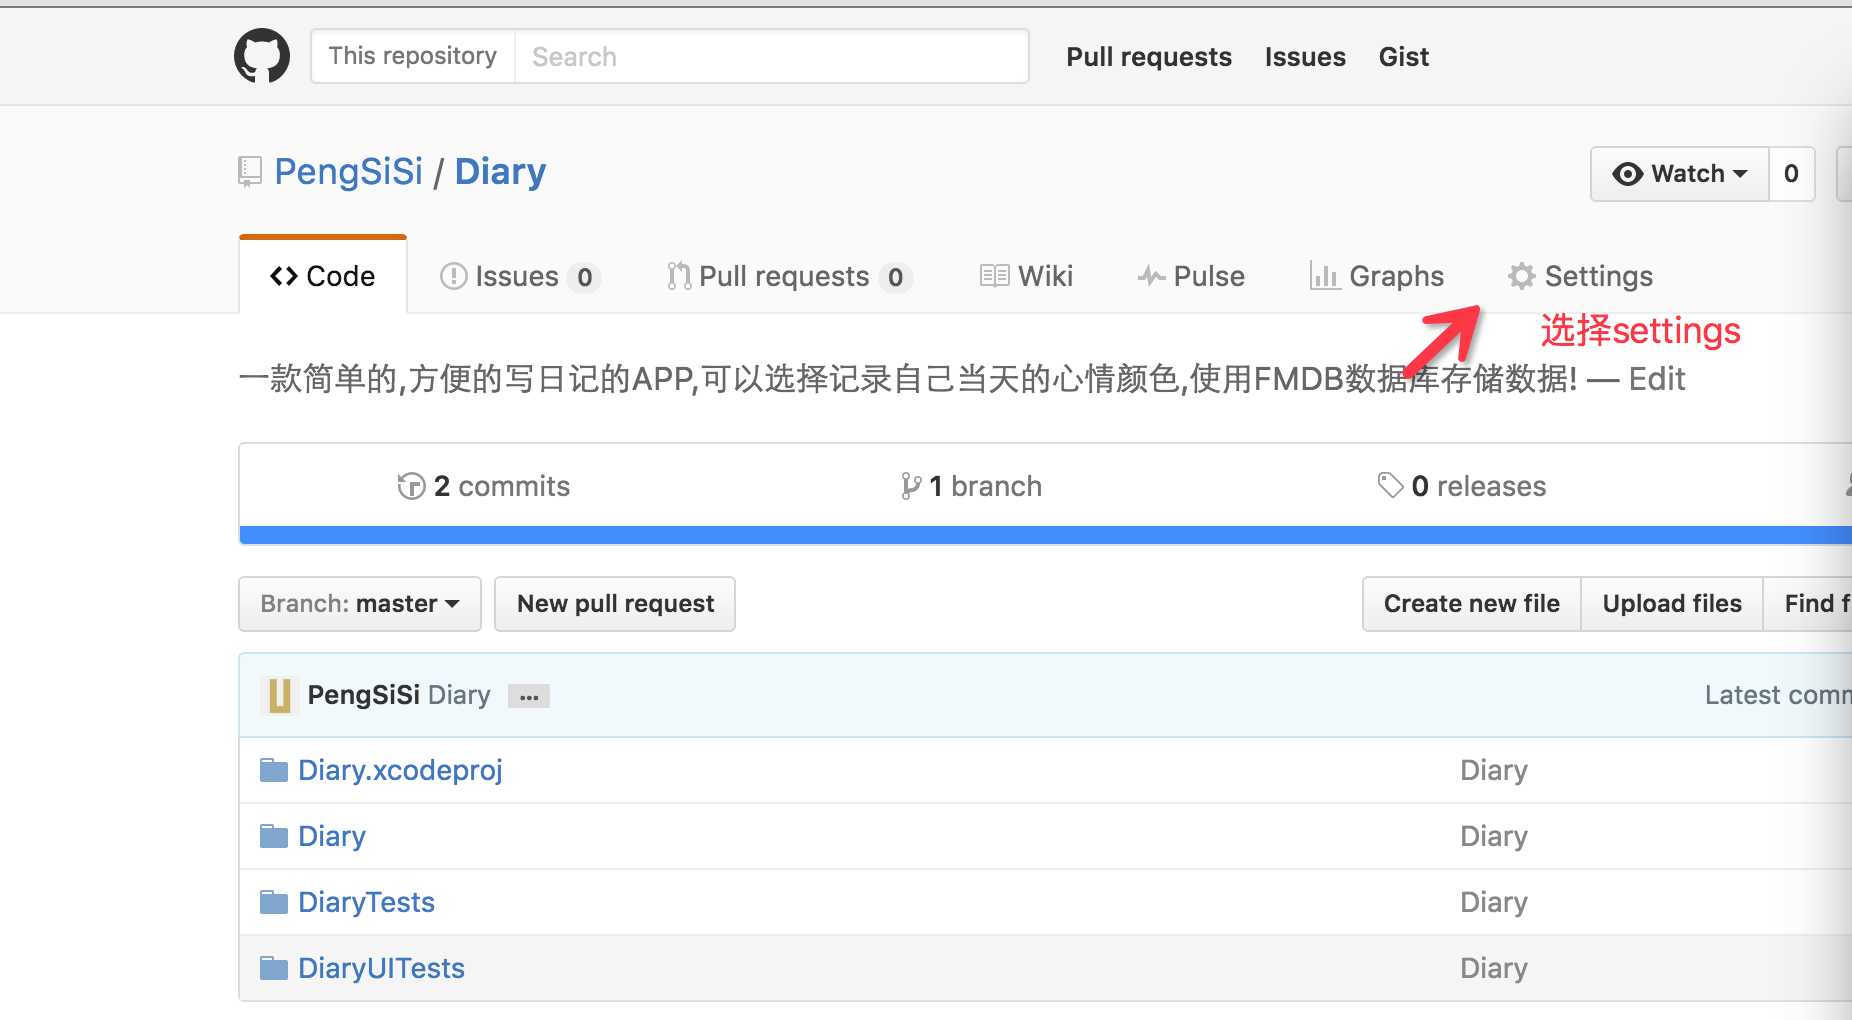Switch to the Code tab

coord(323,276)
